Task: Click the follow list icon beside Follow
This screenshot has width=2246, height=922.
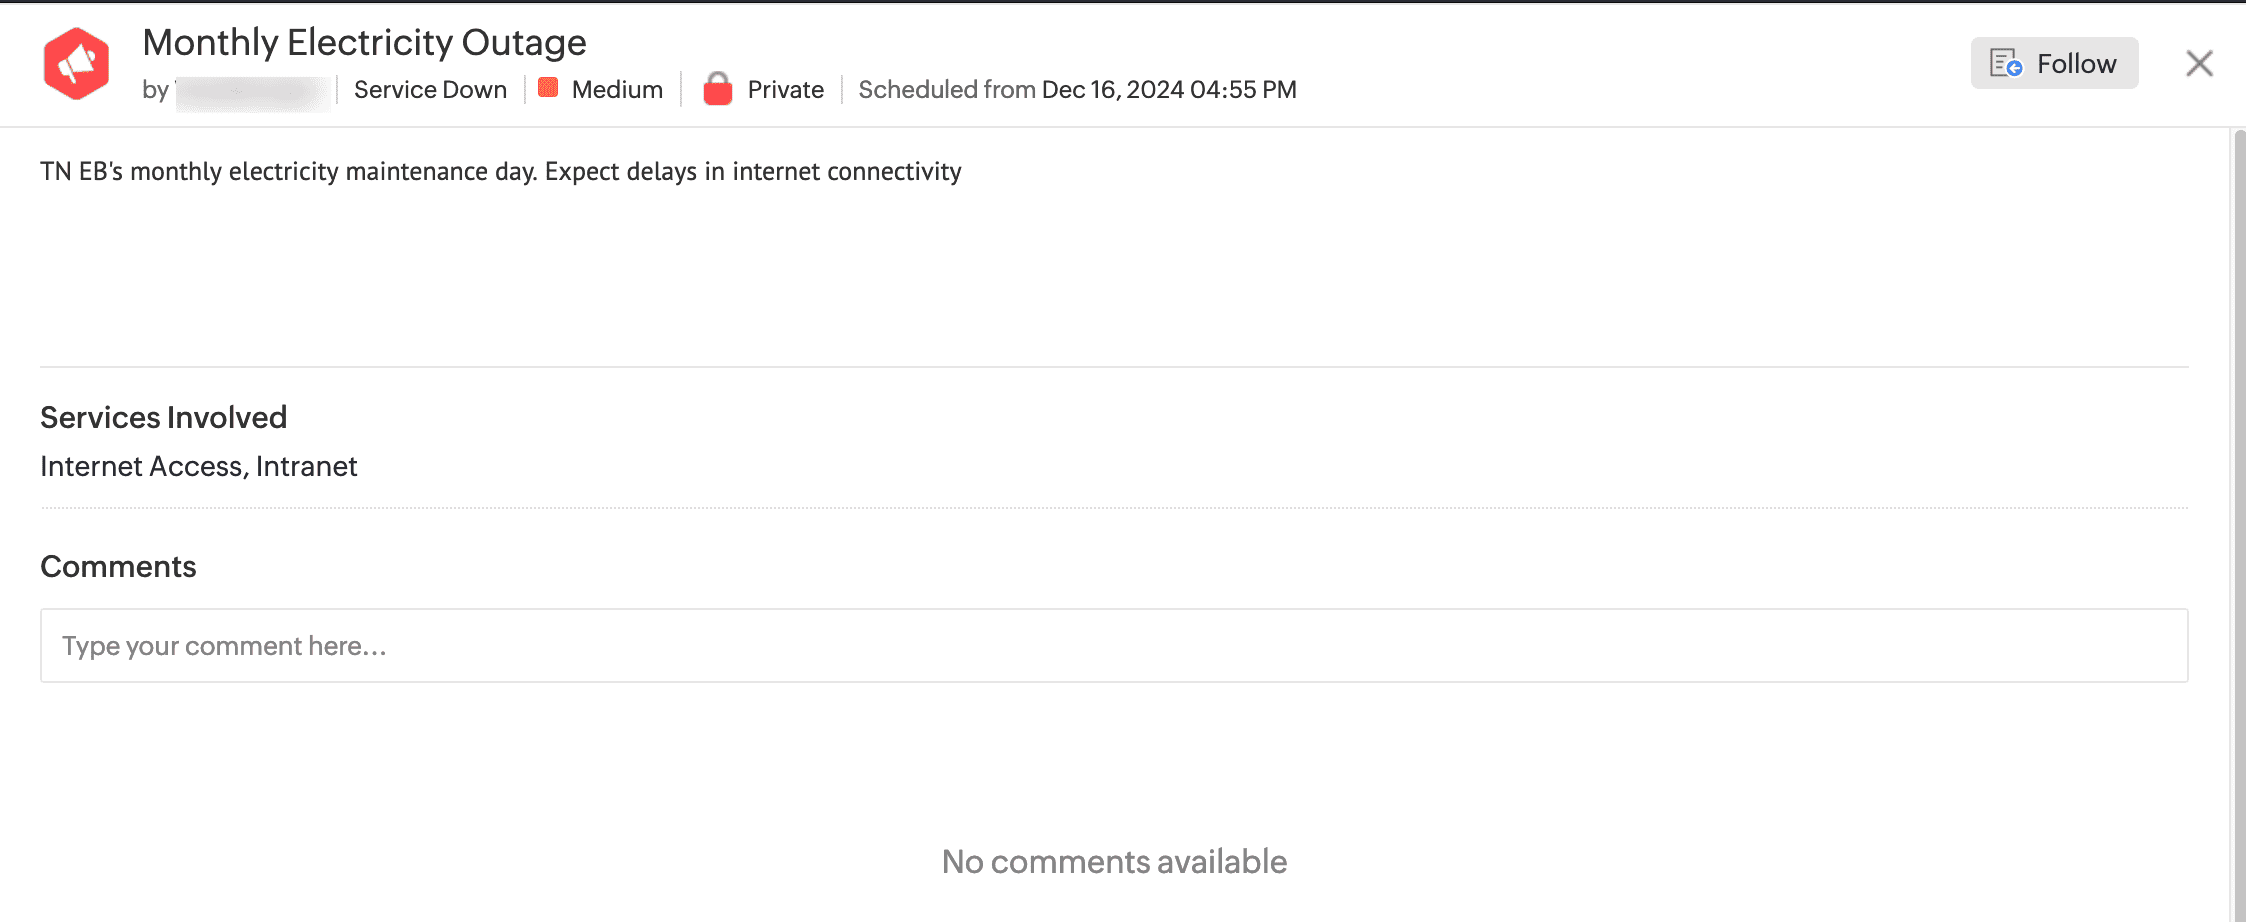Action: coord(2005,63)
